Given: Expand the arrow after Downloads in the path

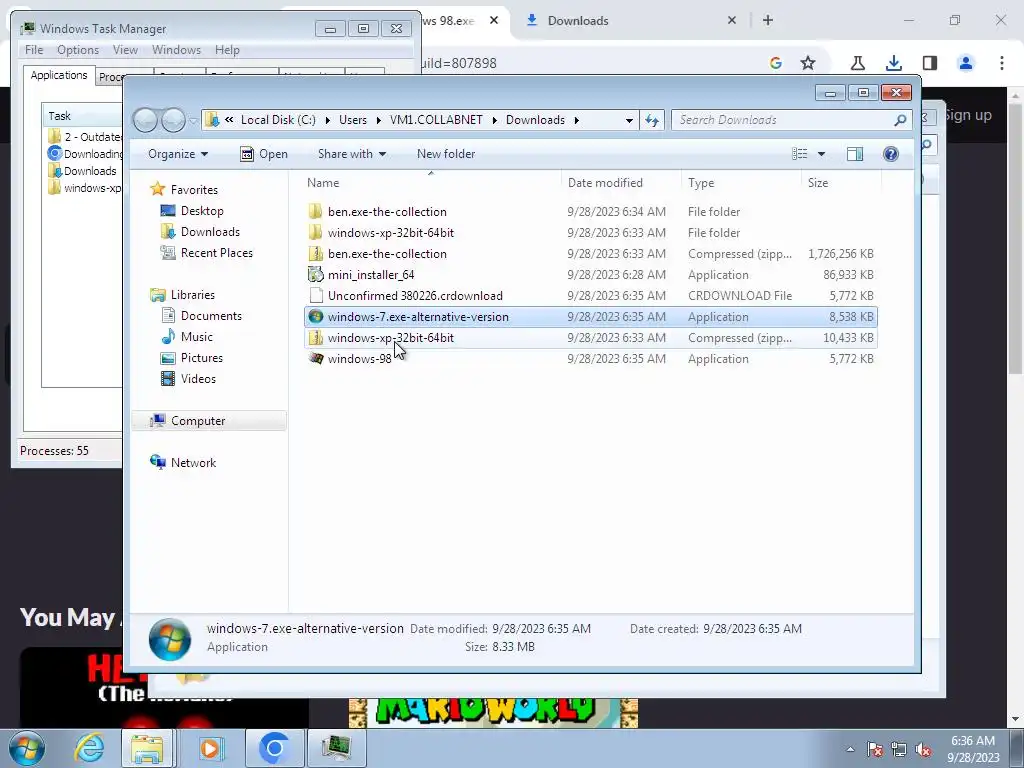Looking at the screenshot, I should [577, 120].
